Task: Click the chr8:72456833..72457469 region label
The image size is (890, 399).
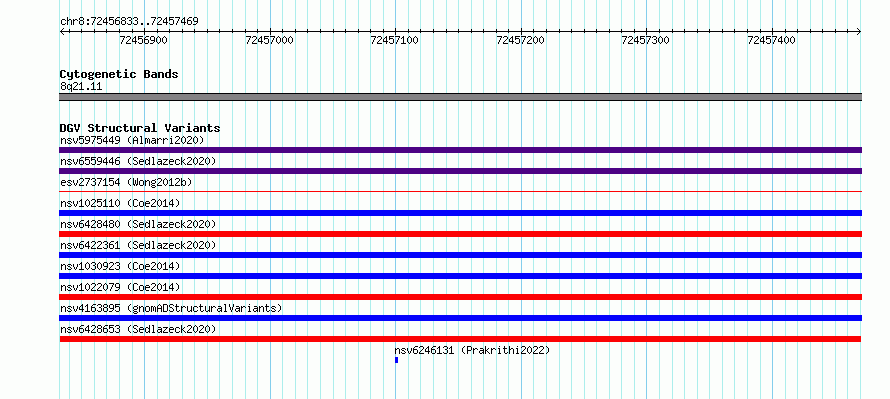Action: pyautogui.click(x=129, y=22)
